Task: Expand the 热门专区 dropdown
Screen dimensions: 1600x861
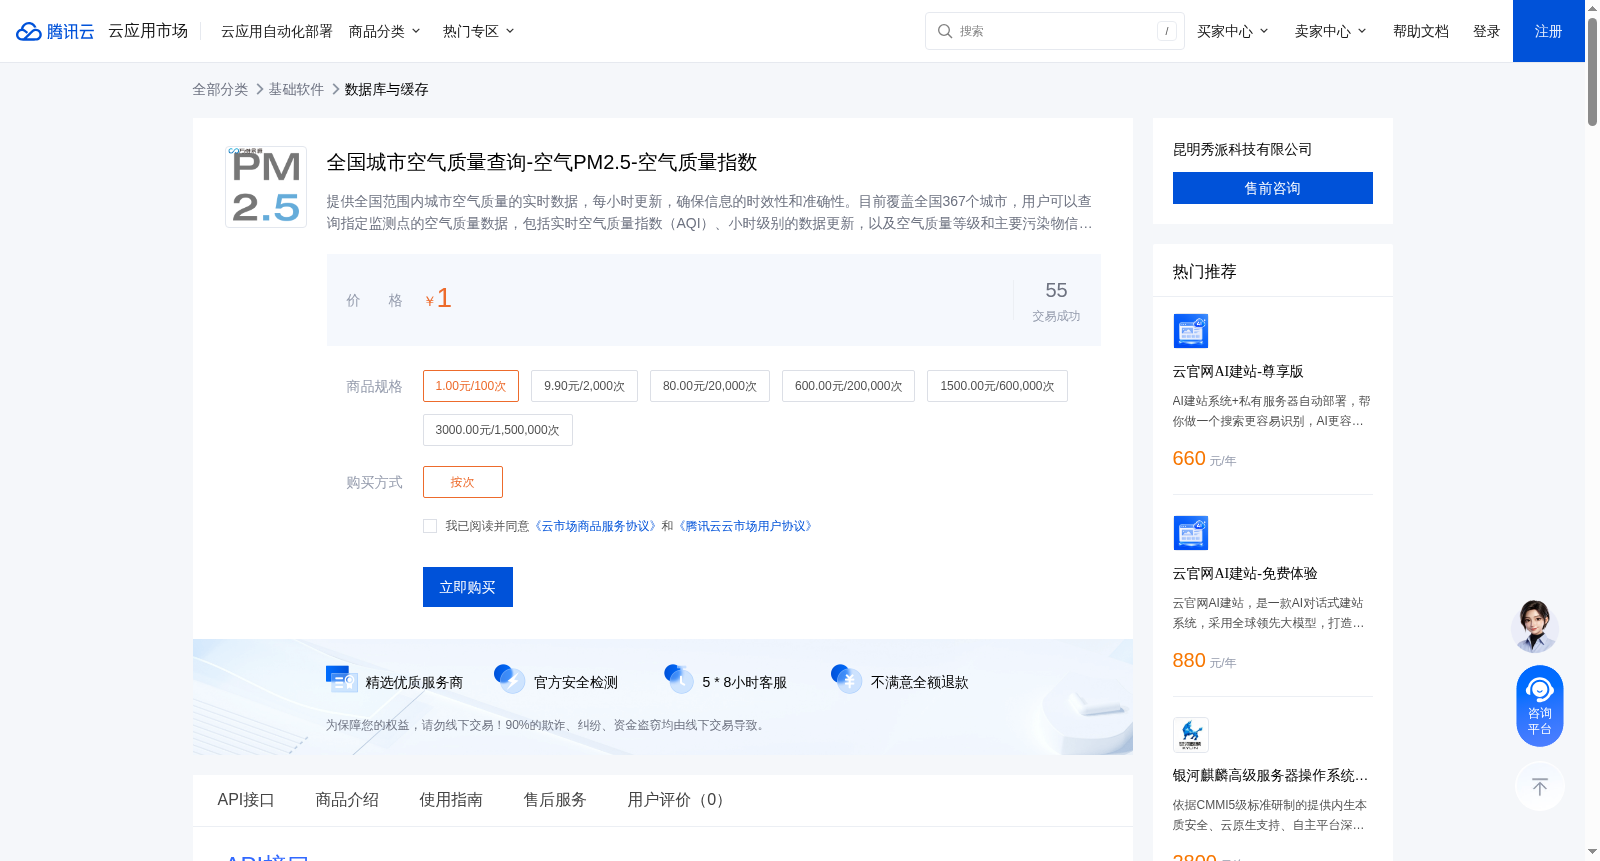Action: [479, 31]
